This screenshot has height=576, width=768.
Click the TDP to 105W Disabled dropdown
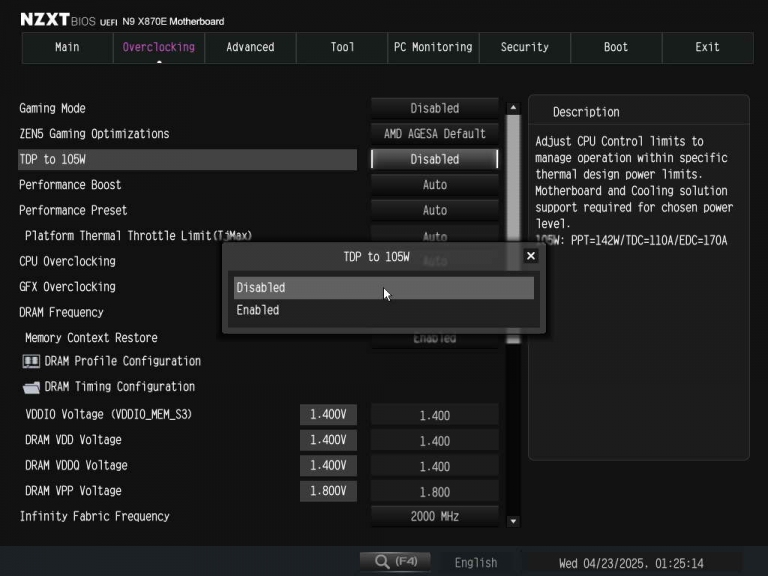point(434,159)
